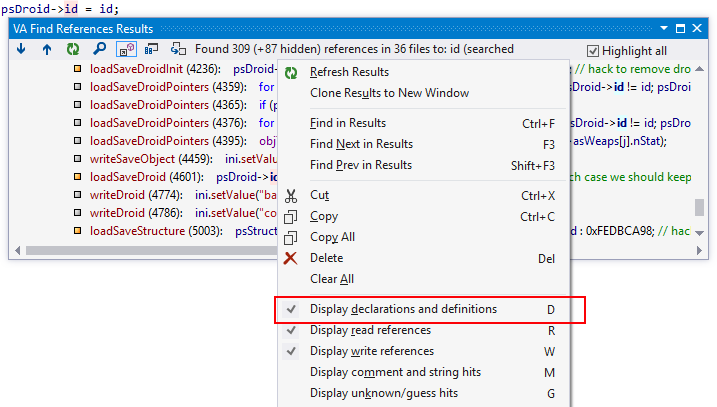Click the scrollbar down arrow in results
The image size is (717, 407).
click(699, 233)
